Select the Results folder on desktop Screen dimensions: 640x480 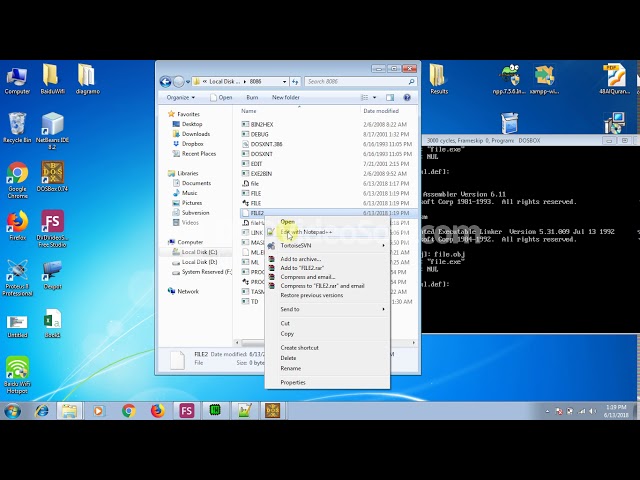point(439,80)
